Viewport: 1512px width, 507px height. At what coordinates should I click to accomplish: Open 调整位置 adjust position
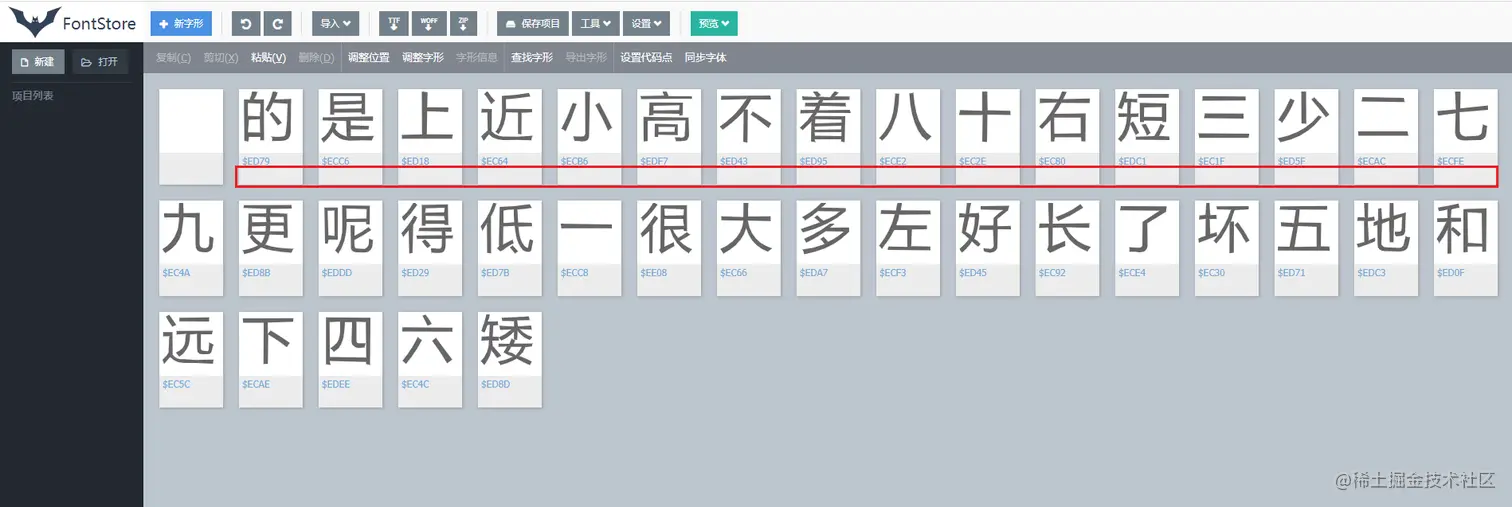369,58
